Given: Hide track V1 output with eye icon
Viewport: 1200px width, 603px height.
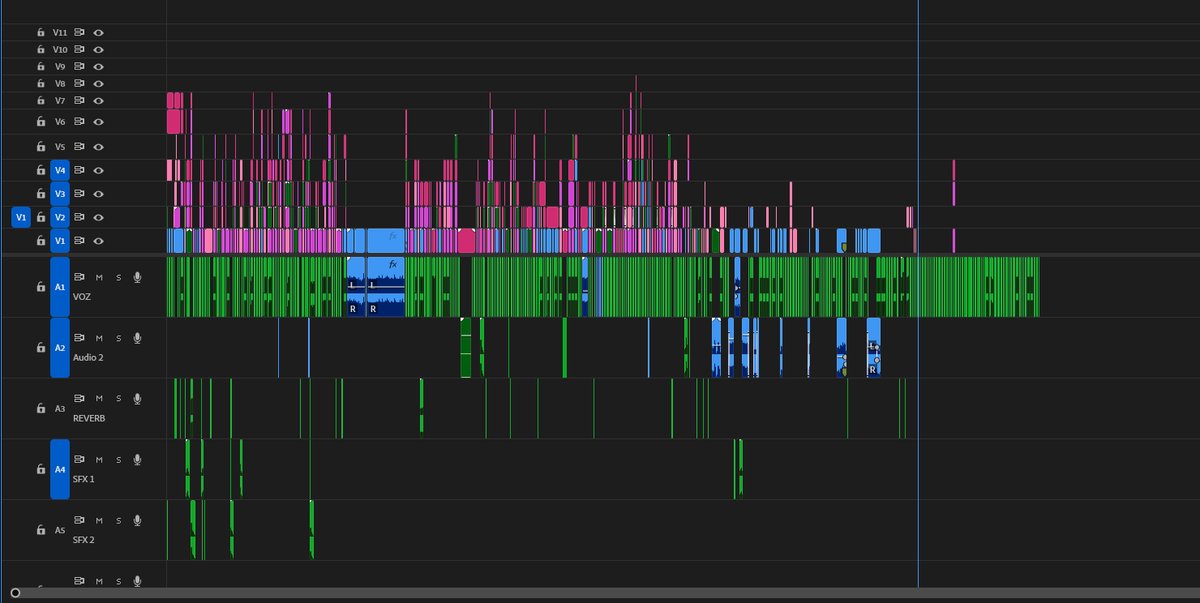Looking at the screenshot, I should 99,241.
